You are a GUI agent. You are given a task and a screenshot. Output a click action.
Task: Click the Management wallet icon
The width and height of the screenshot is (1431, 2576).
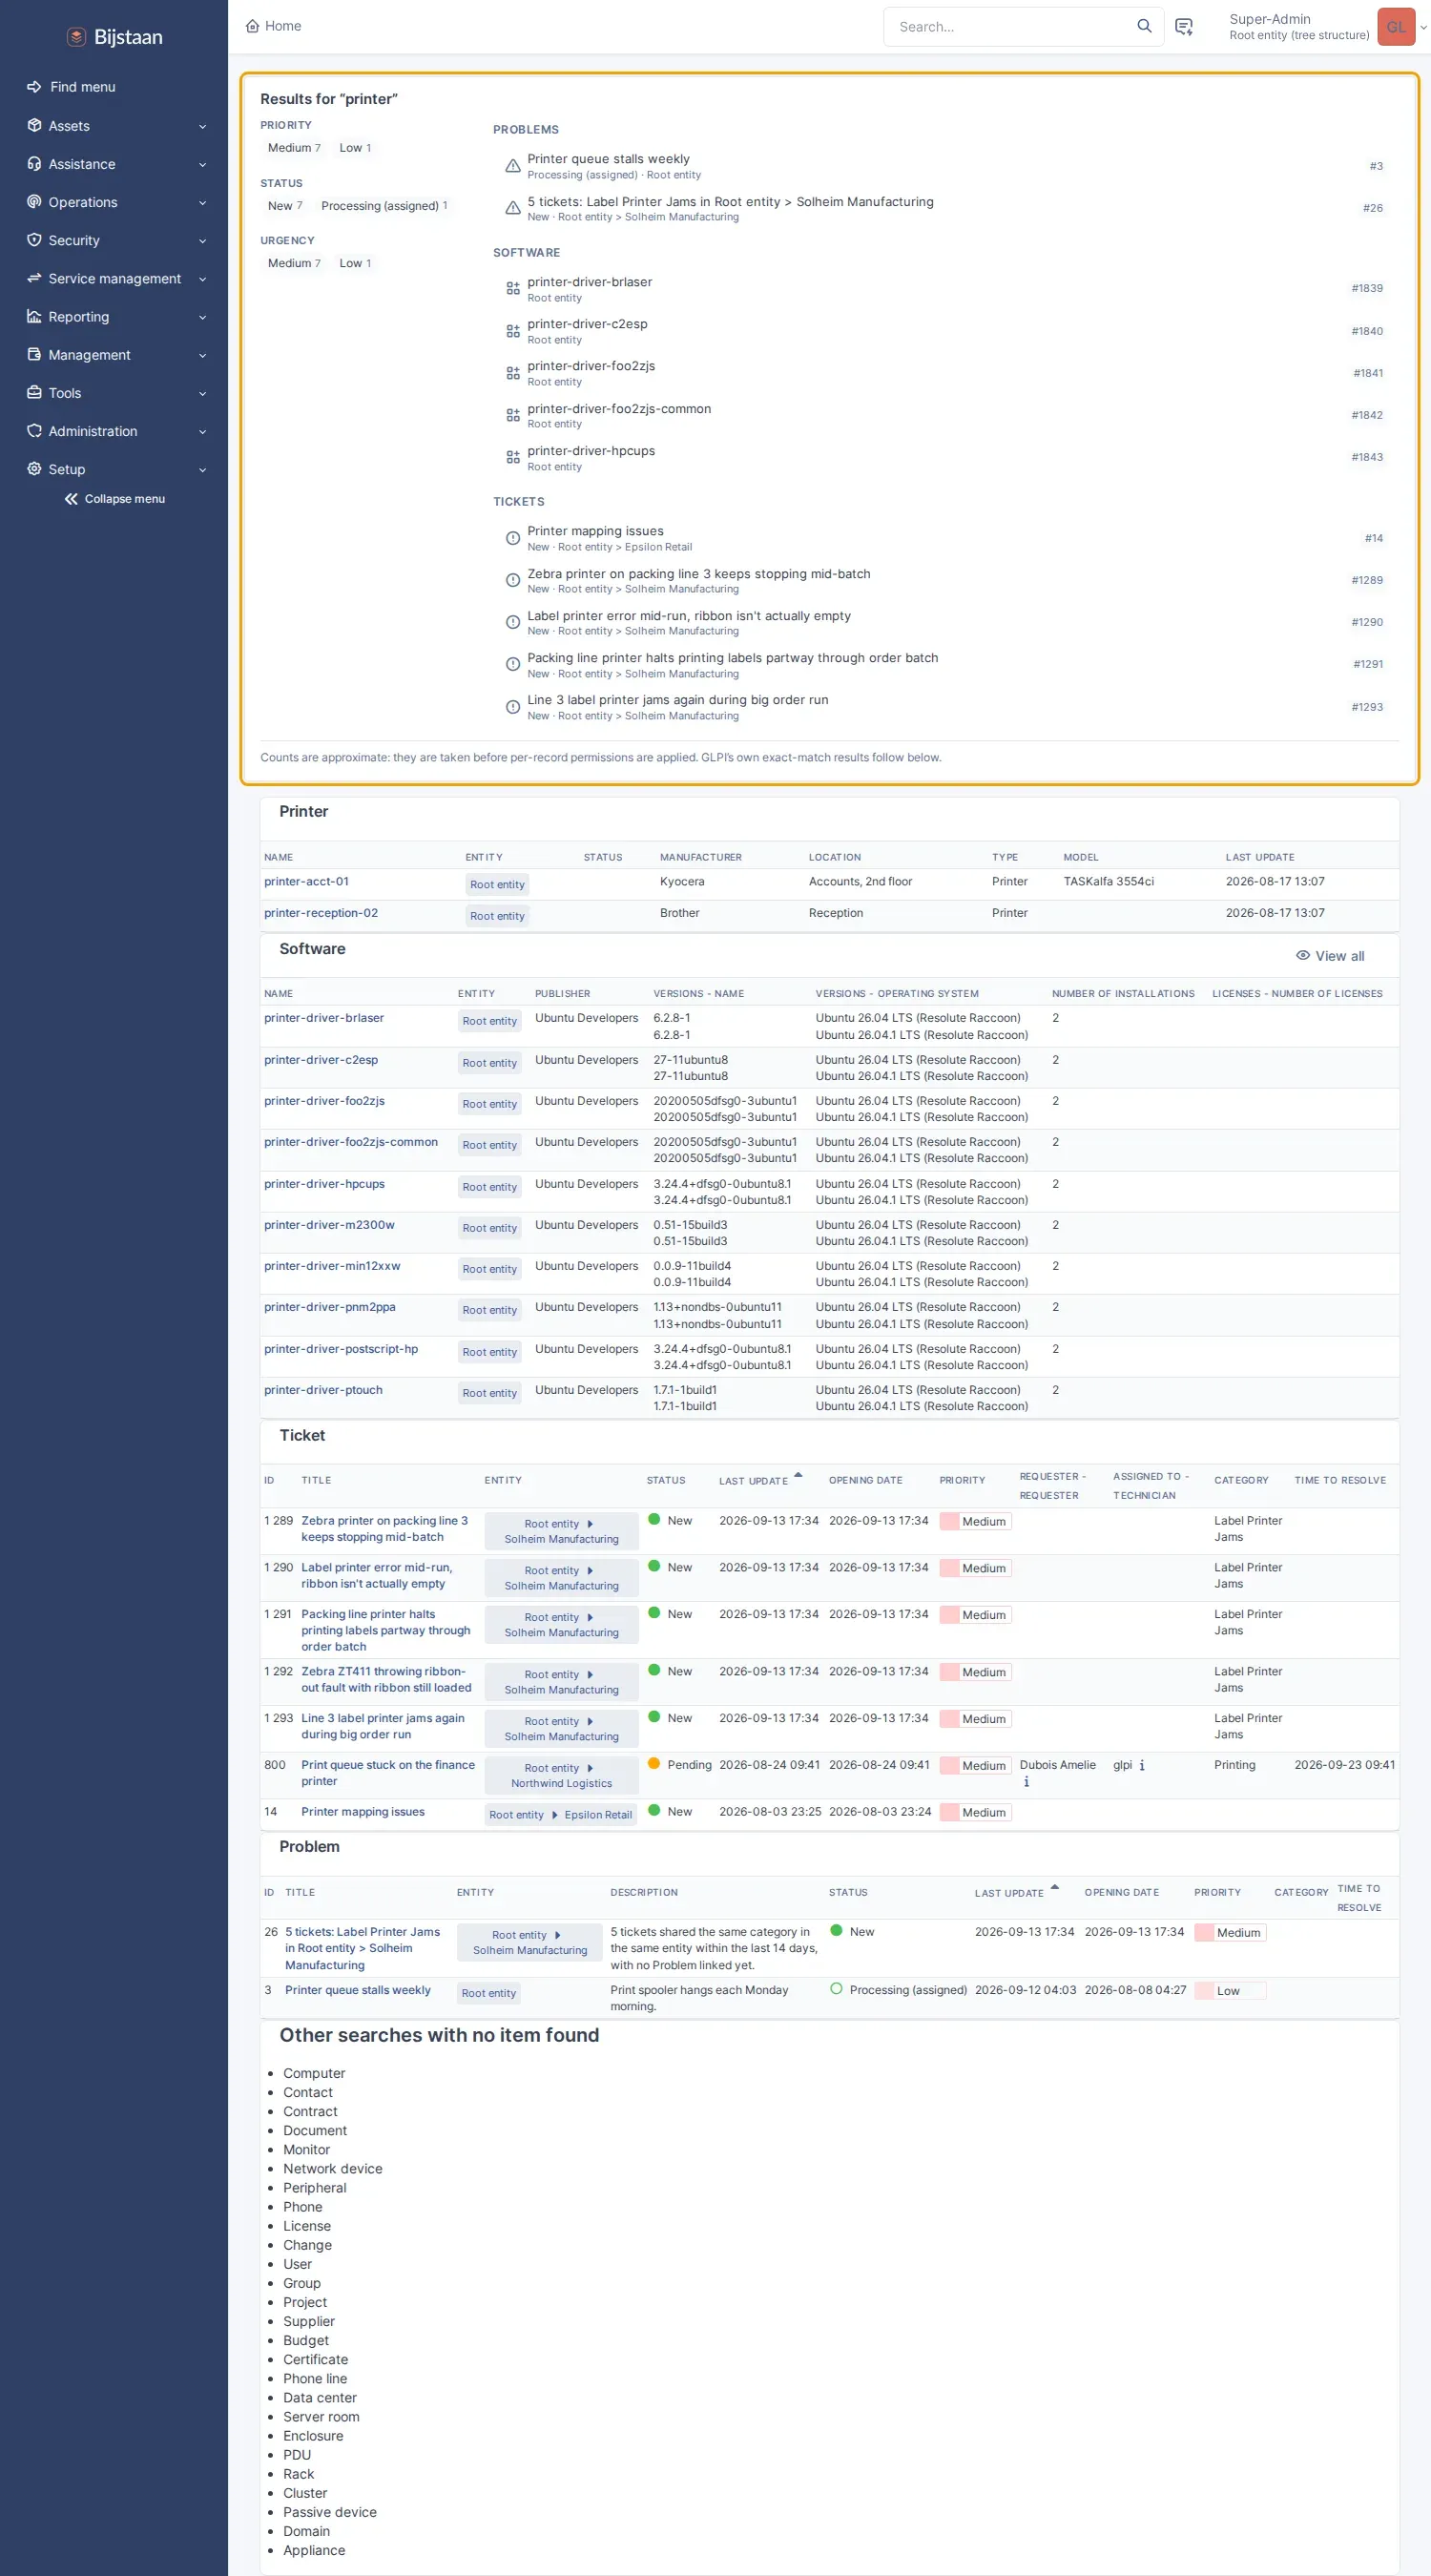[x=34, y=354]
